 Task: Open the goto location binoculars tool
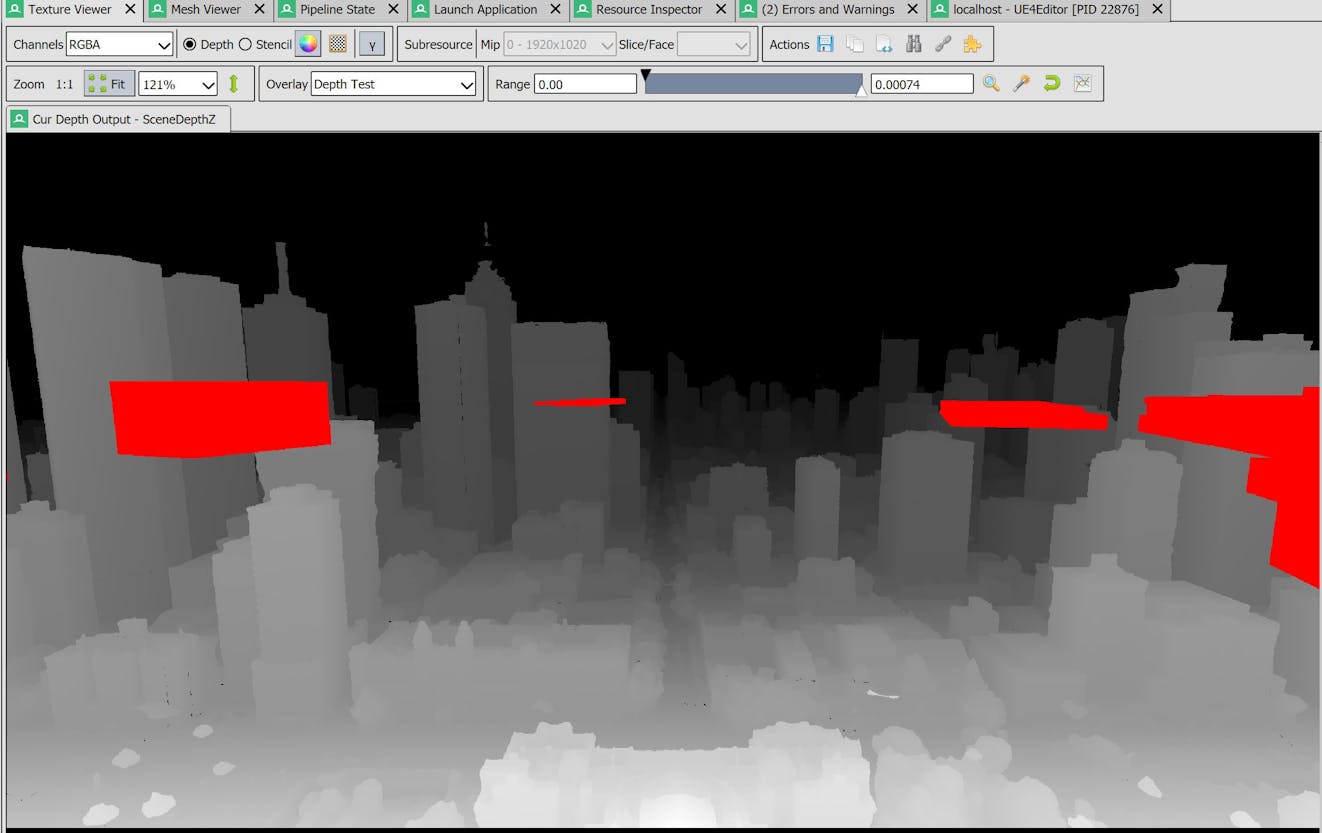[912, 44]
